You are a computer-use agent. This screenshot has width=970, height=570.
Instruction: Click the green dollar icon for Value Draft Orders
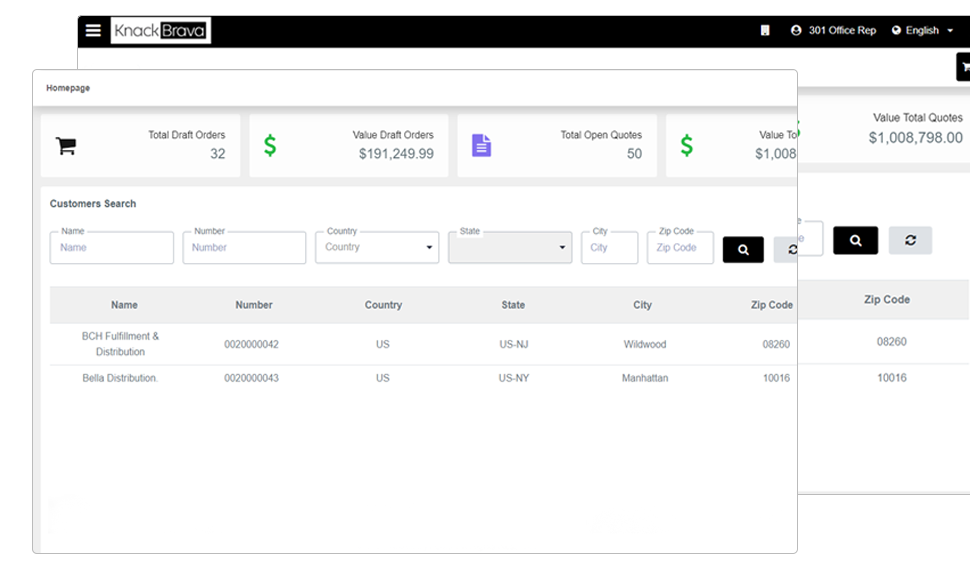270,145
